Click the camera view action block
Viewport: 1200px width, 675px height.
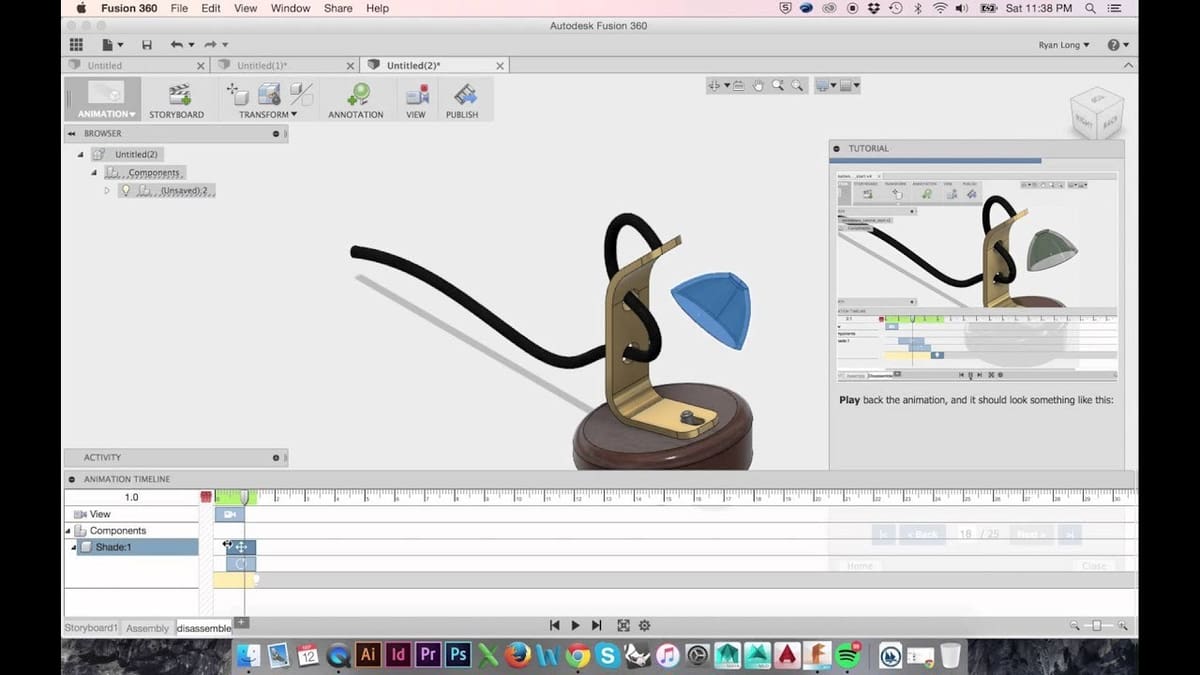pos(230,514)
